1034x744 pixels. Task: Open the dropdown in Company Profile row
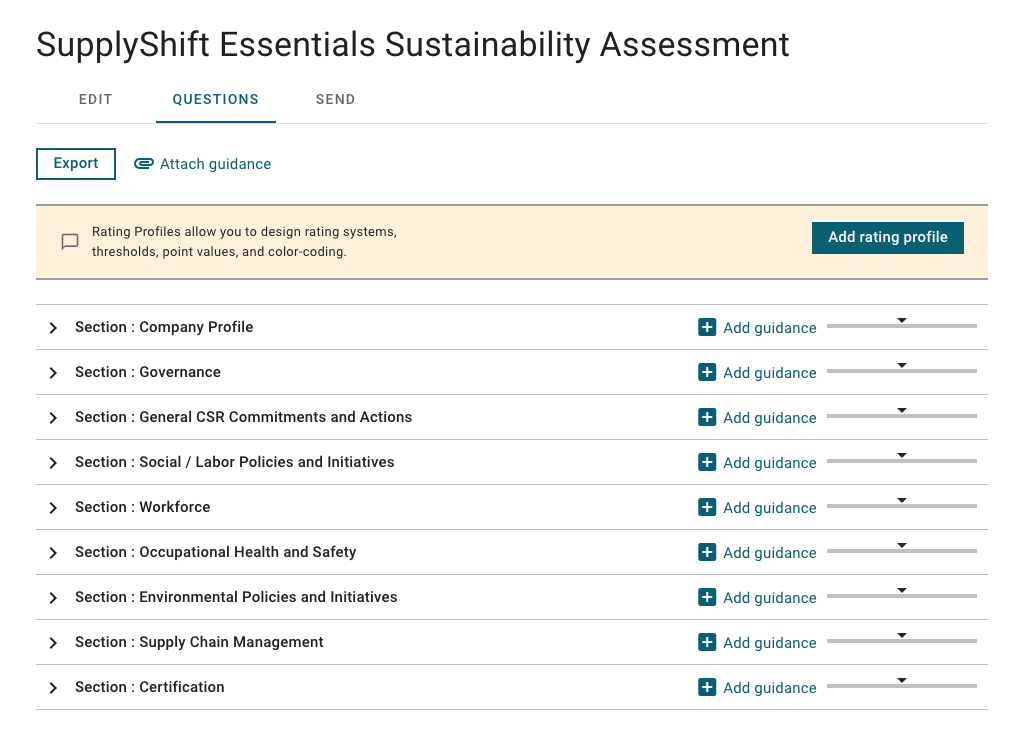901,323
